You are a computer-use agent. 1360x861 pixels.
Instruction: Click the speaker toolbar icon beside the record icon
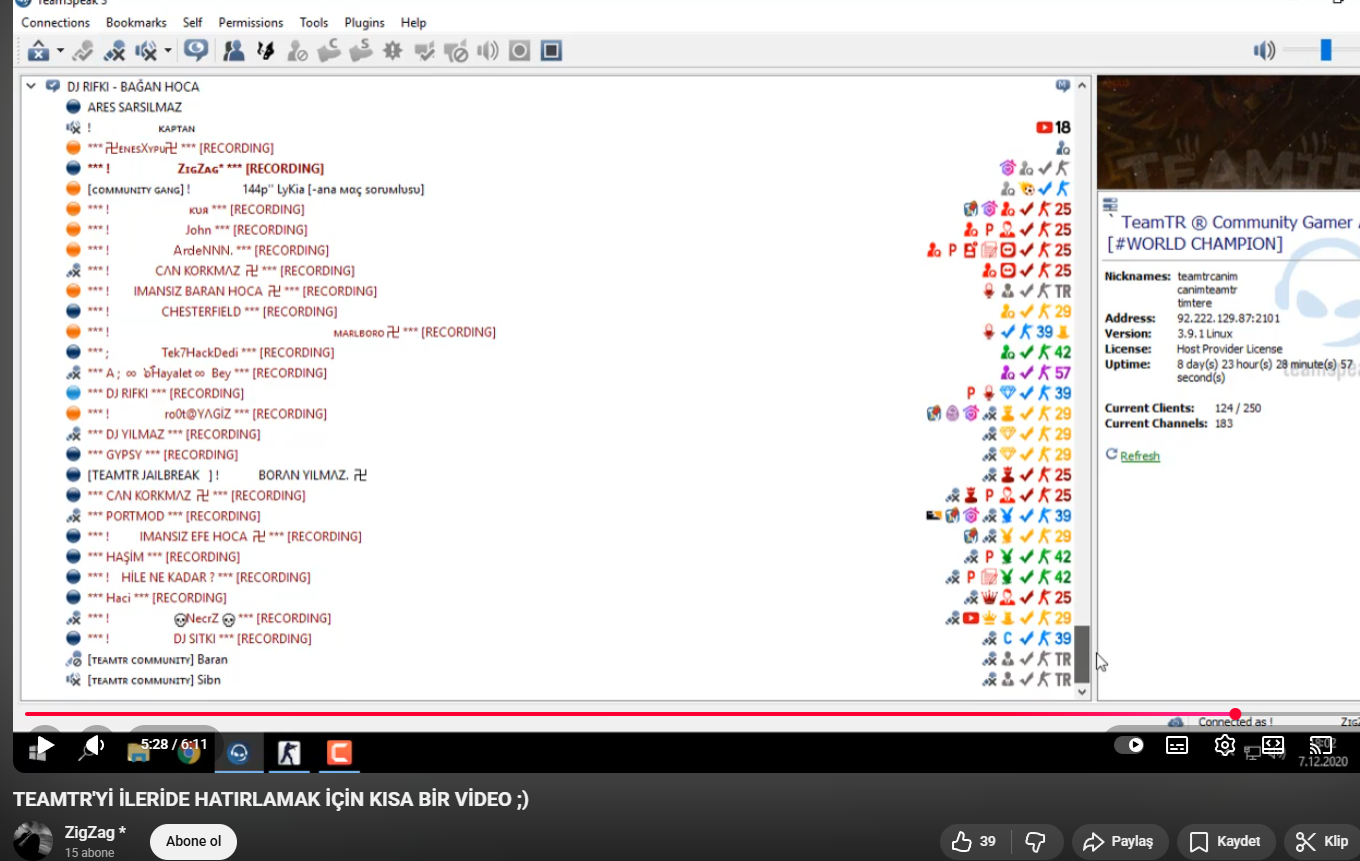(488, 50)
